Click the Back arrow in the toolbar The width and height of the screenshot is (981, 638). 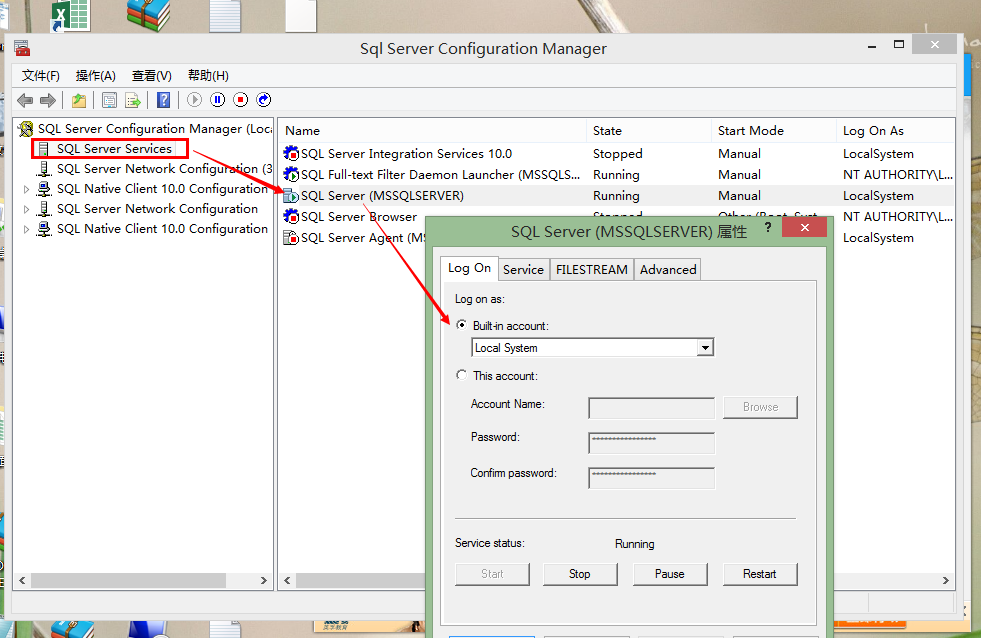(x=25, y=100)
